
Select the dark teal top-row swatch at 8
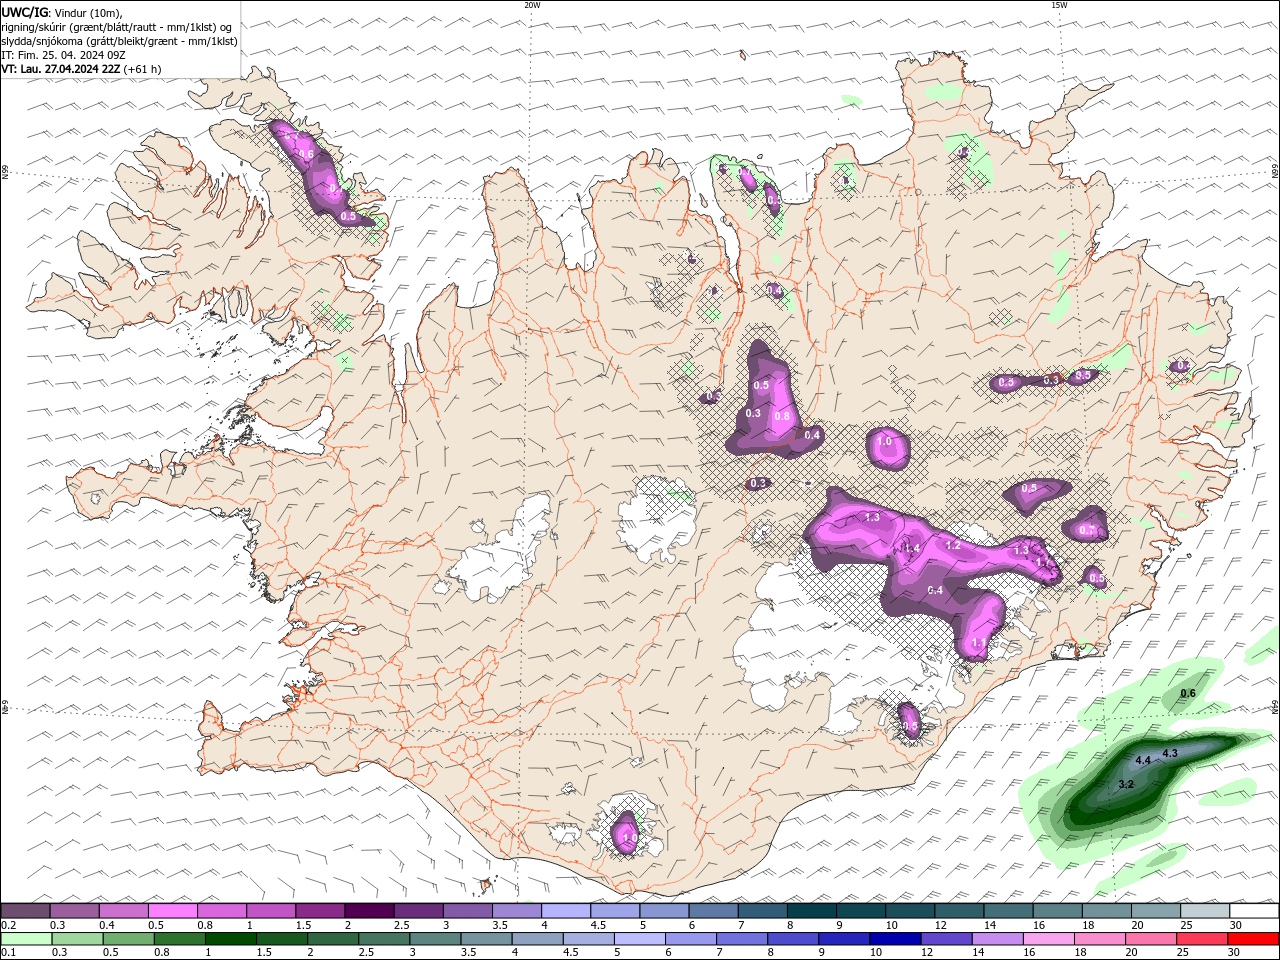[x=812, y=911]
